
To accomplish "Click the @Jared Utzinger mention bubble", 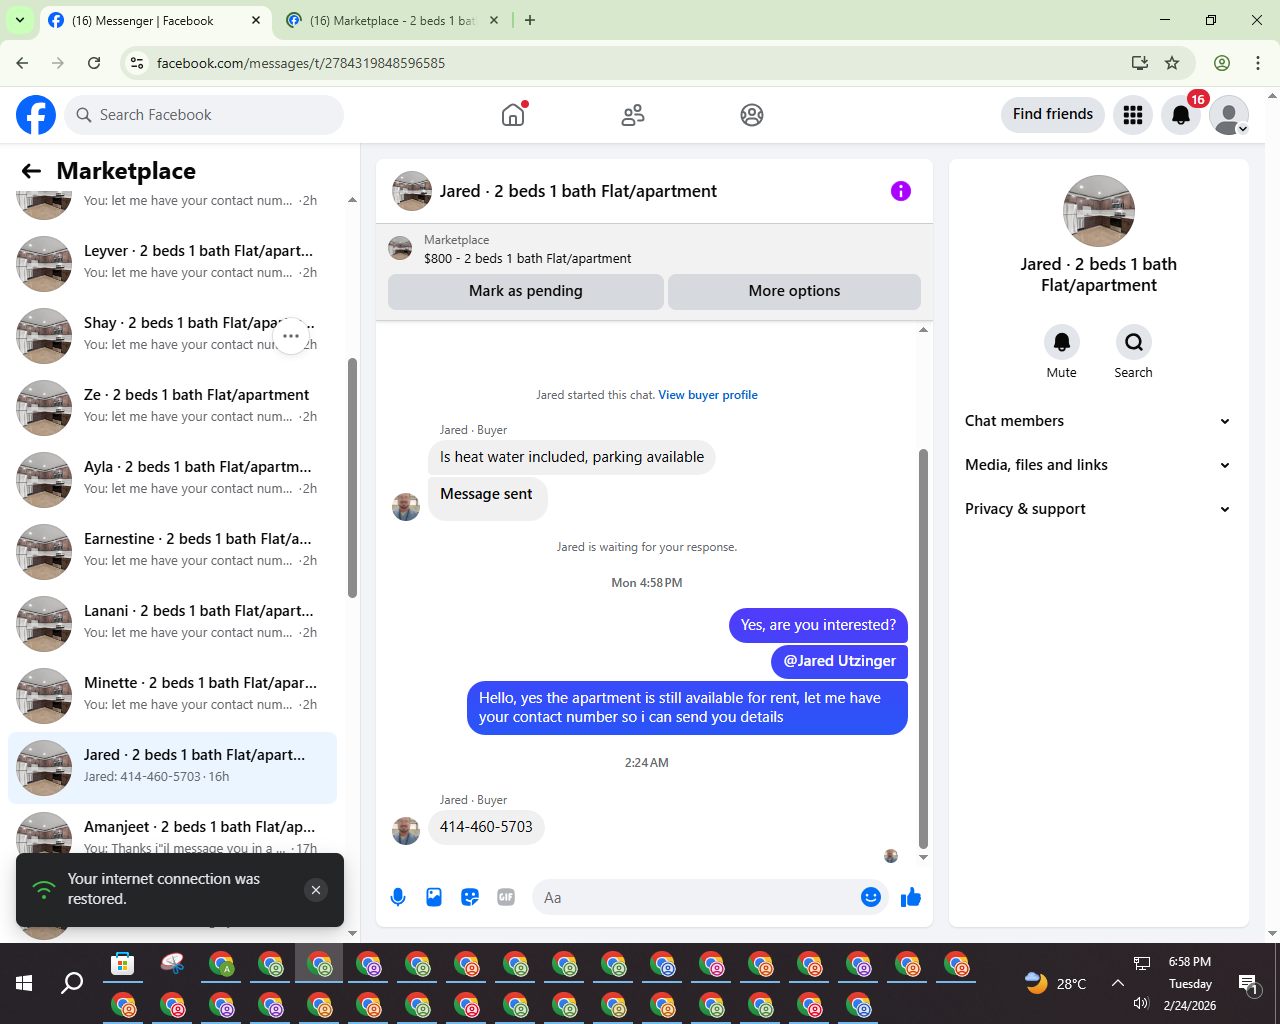I will click(839, 661).
